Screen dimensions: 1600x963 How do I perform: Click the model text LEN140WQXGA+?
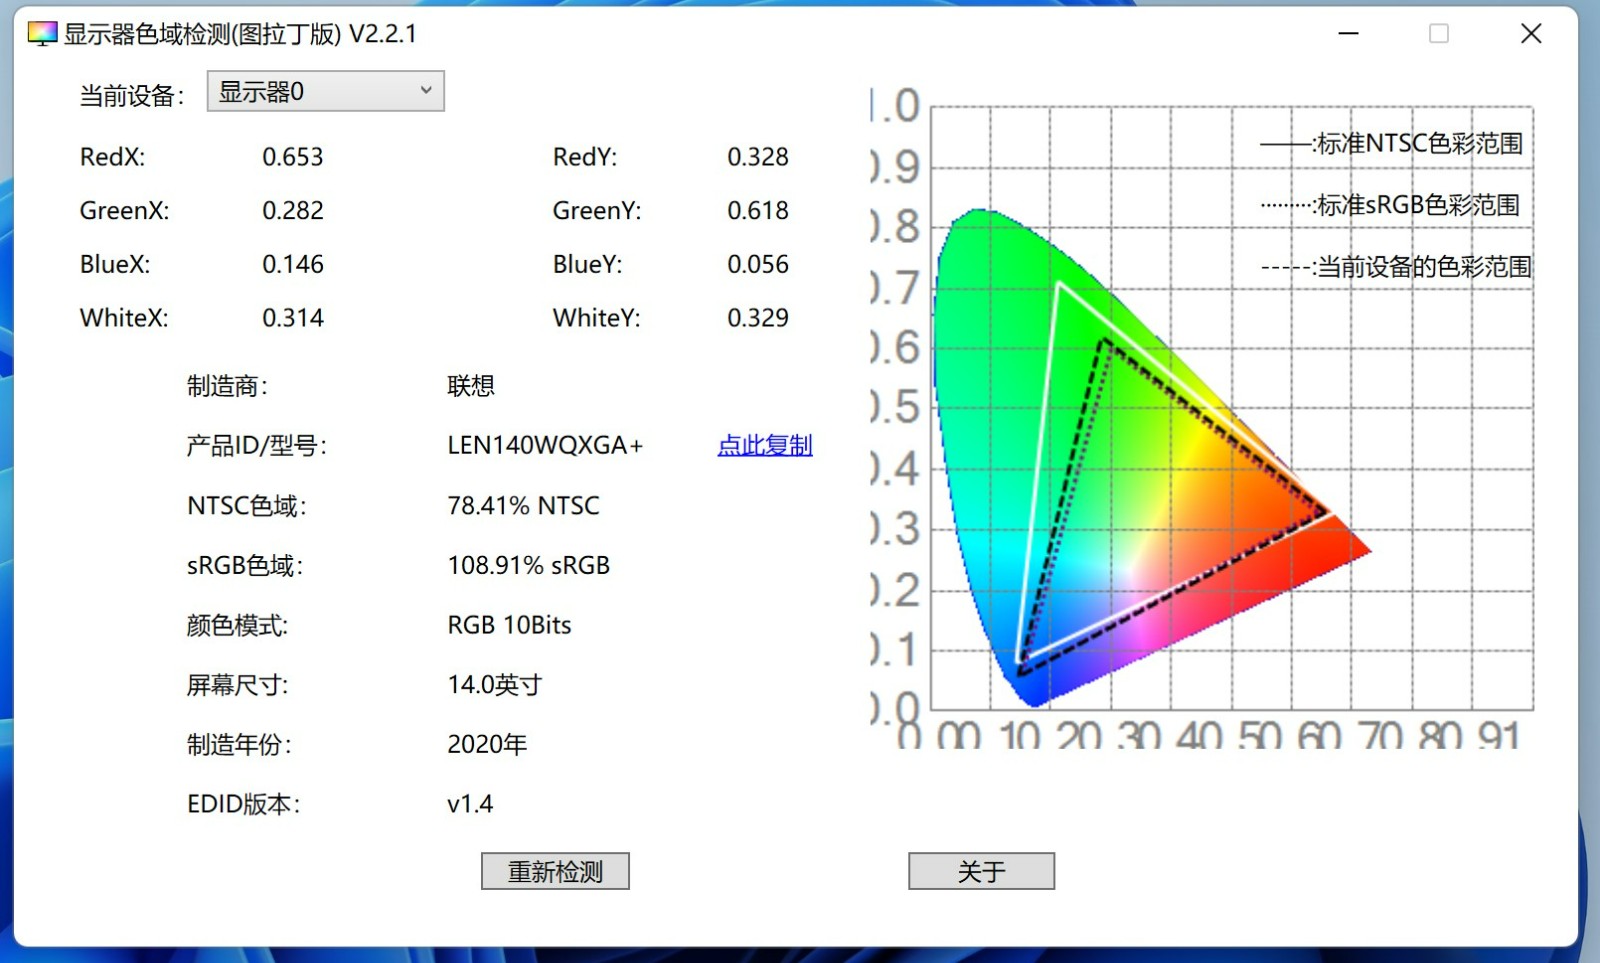tap(545, 445)
